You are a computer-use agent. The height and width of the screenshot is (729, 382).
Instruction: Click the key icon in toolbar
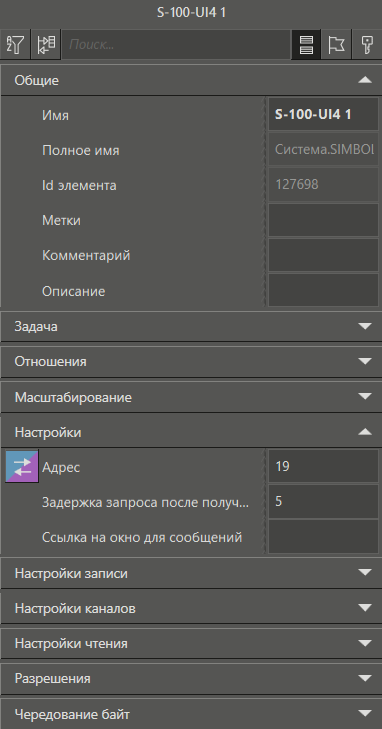pyautogui.click(x=367, y=45)
